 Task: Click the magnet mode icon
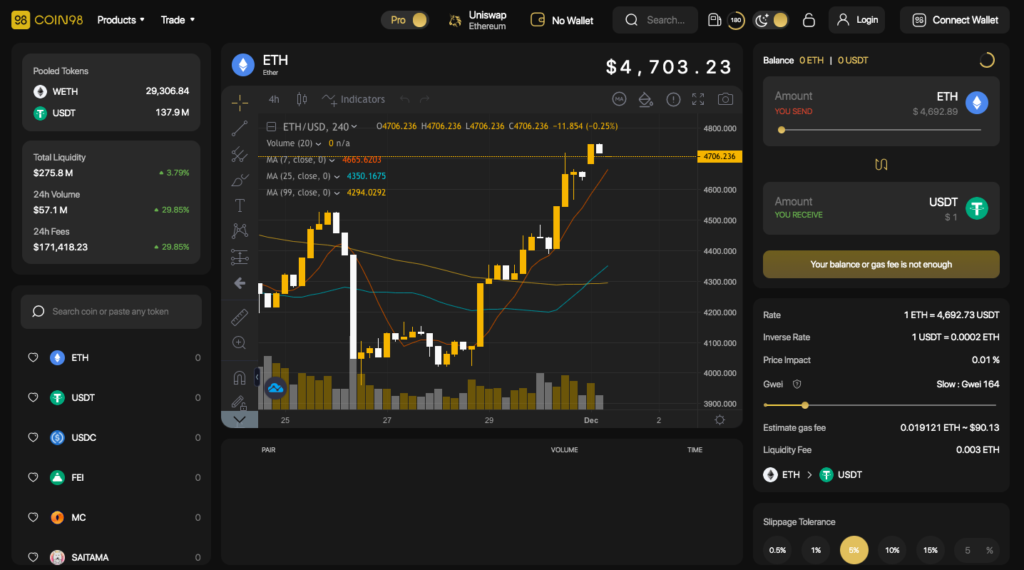pyautogui.click(x=239, y=378)
